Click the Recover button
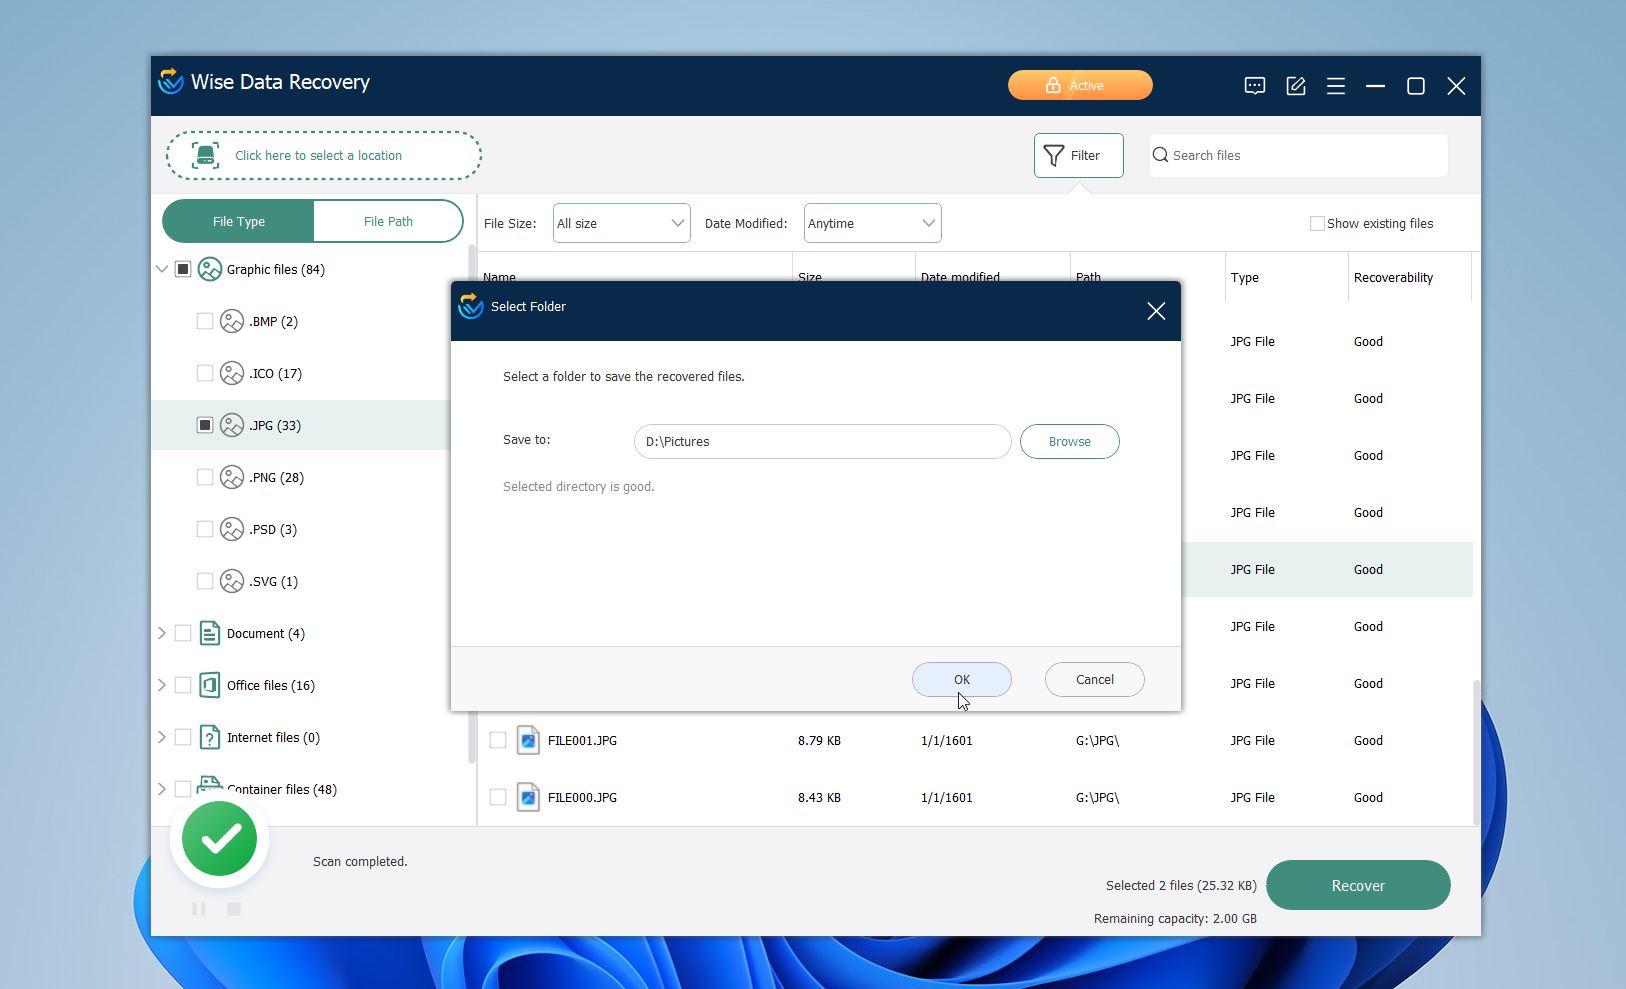Screen dimensions: 1626x989 1357,885
